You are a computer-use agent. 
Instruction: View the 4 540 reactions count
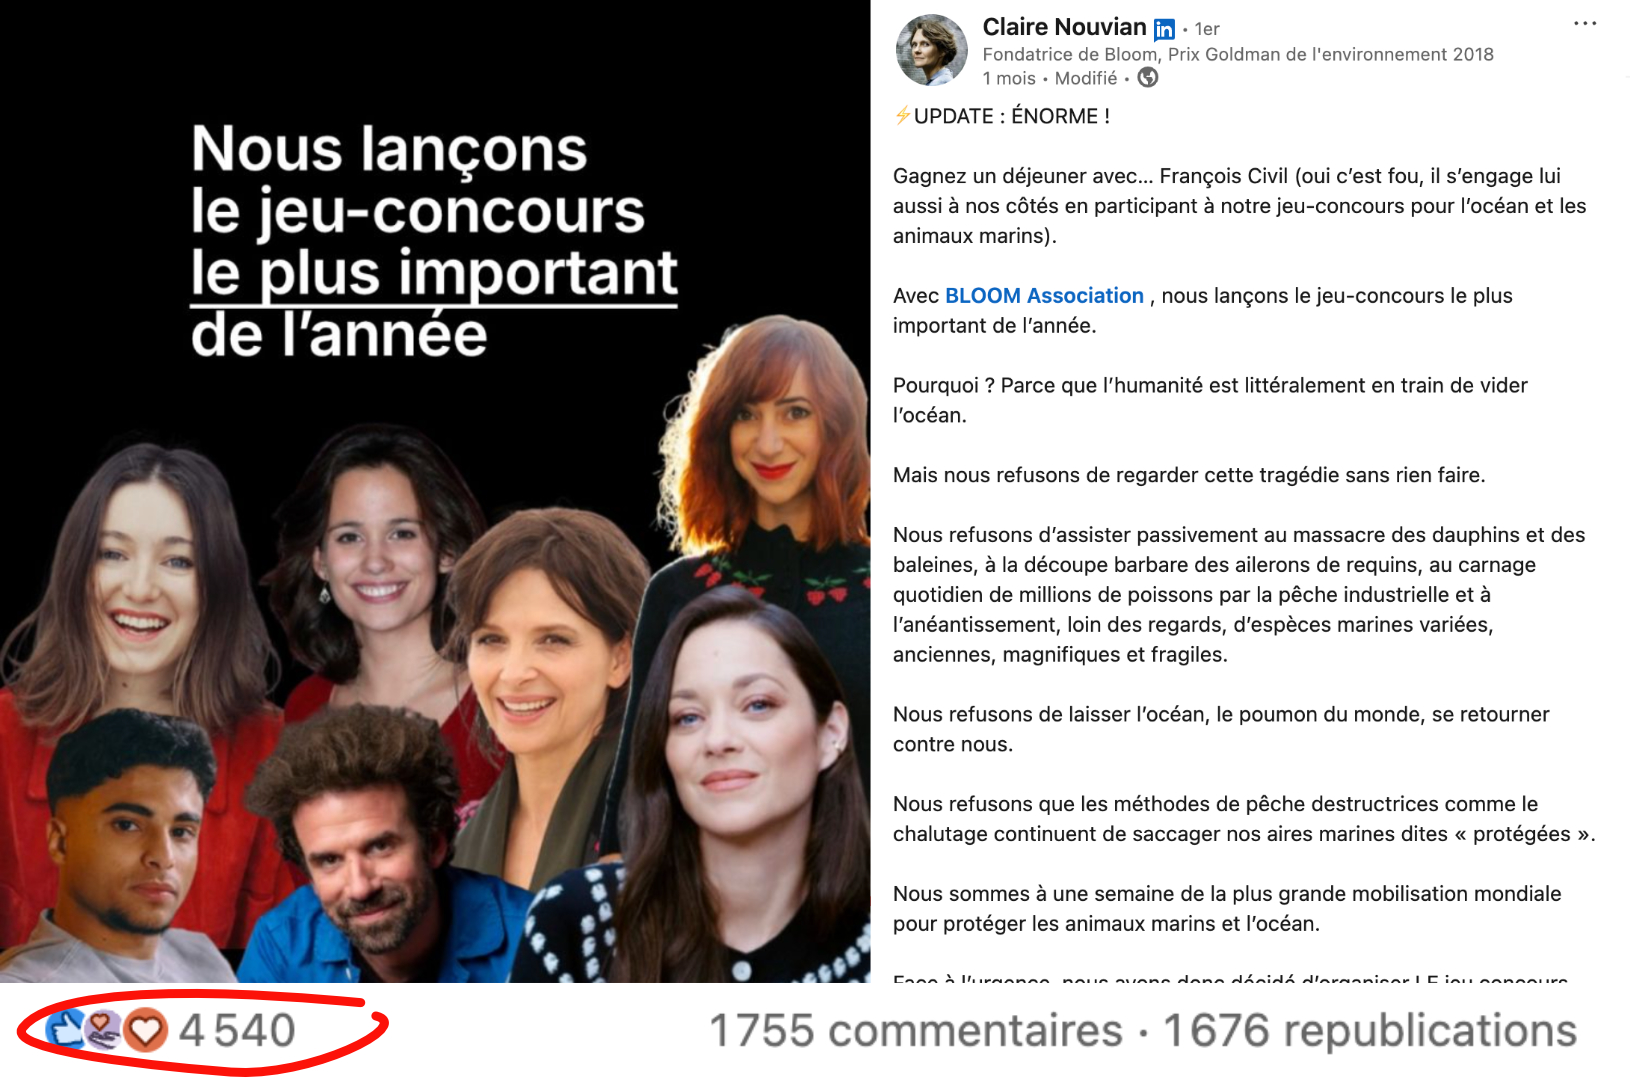(237, 1030)
